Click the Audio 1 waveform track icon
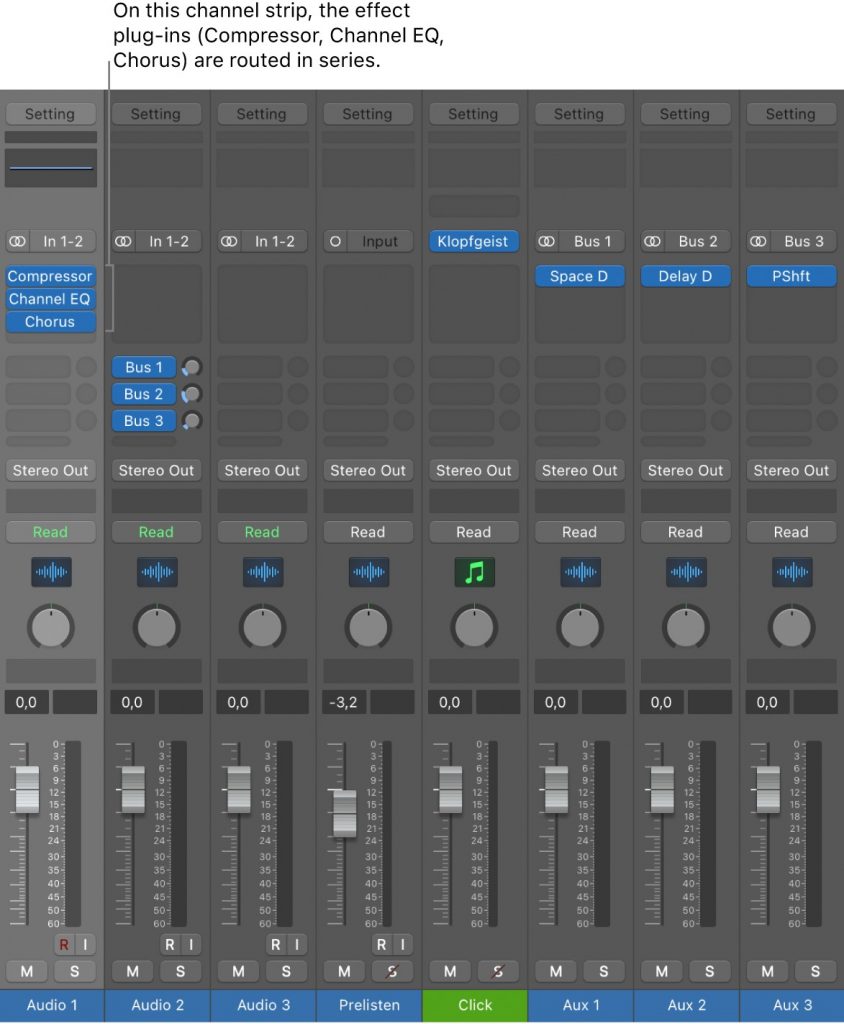 52,572
